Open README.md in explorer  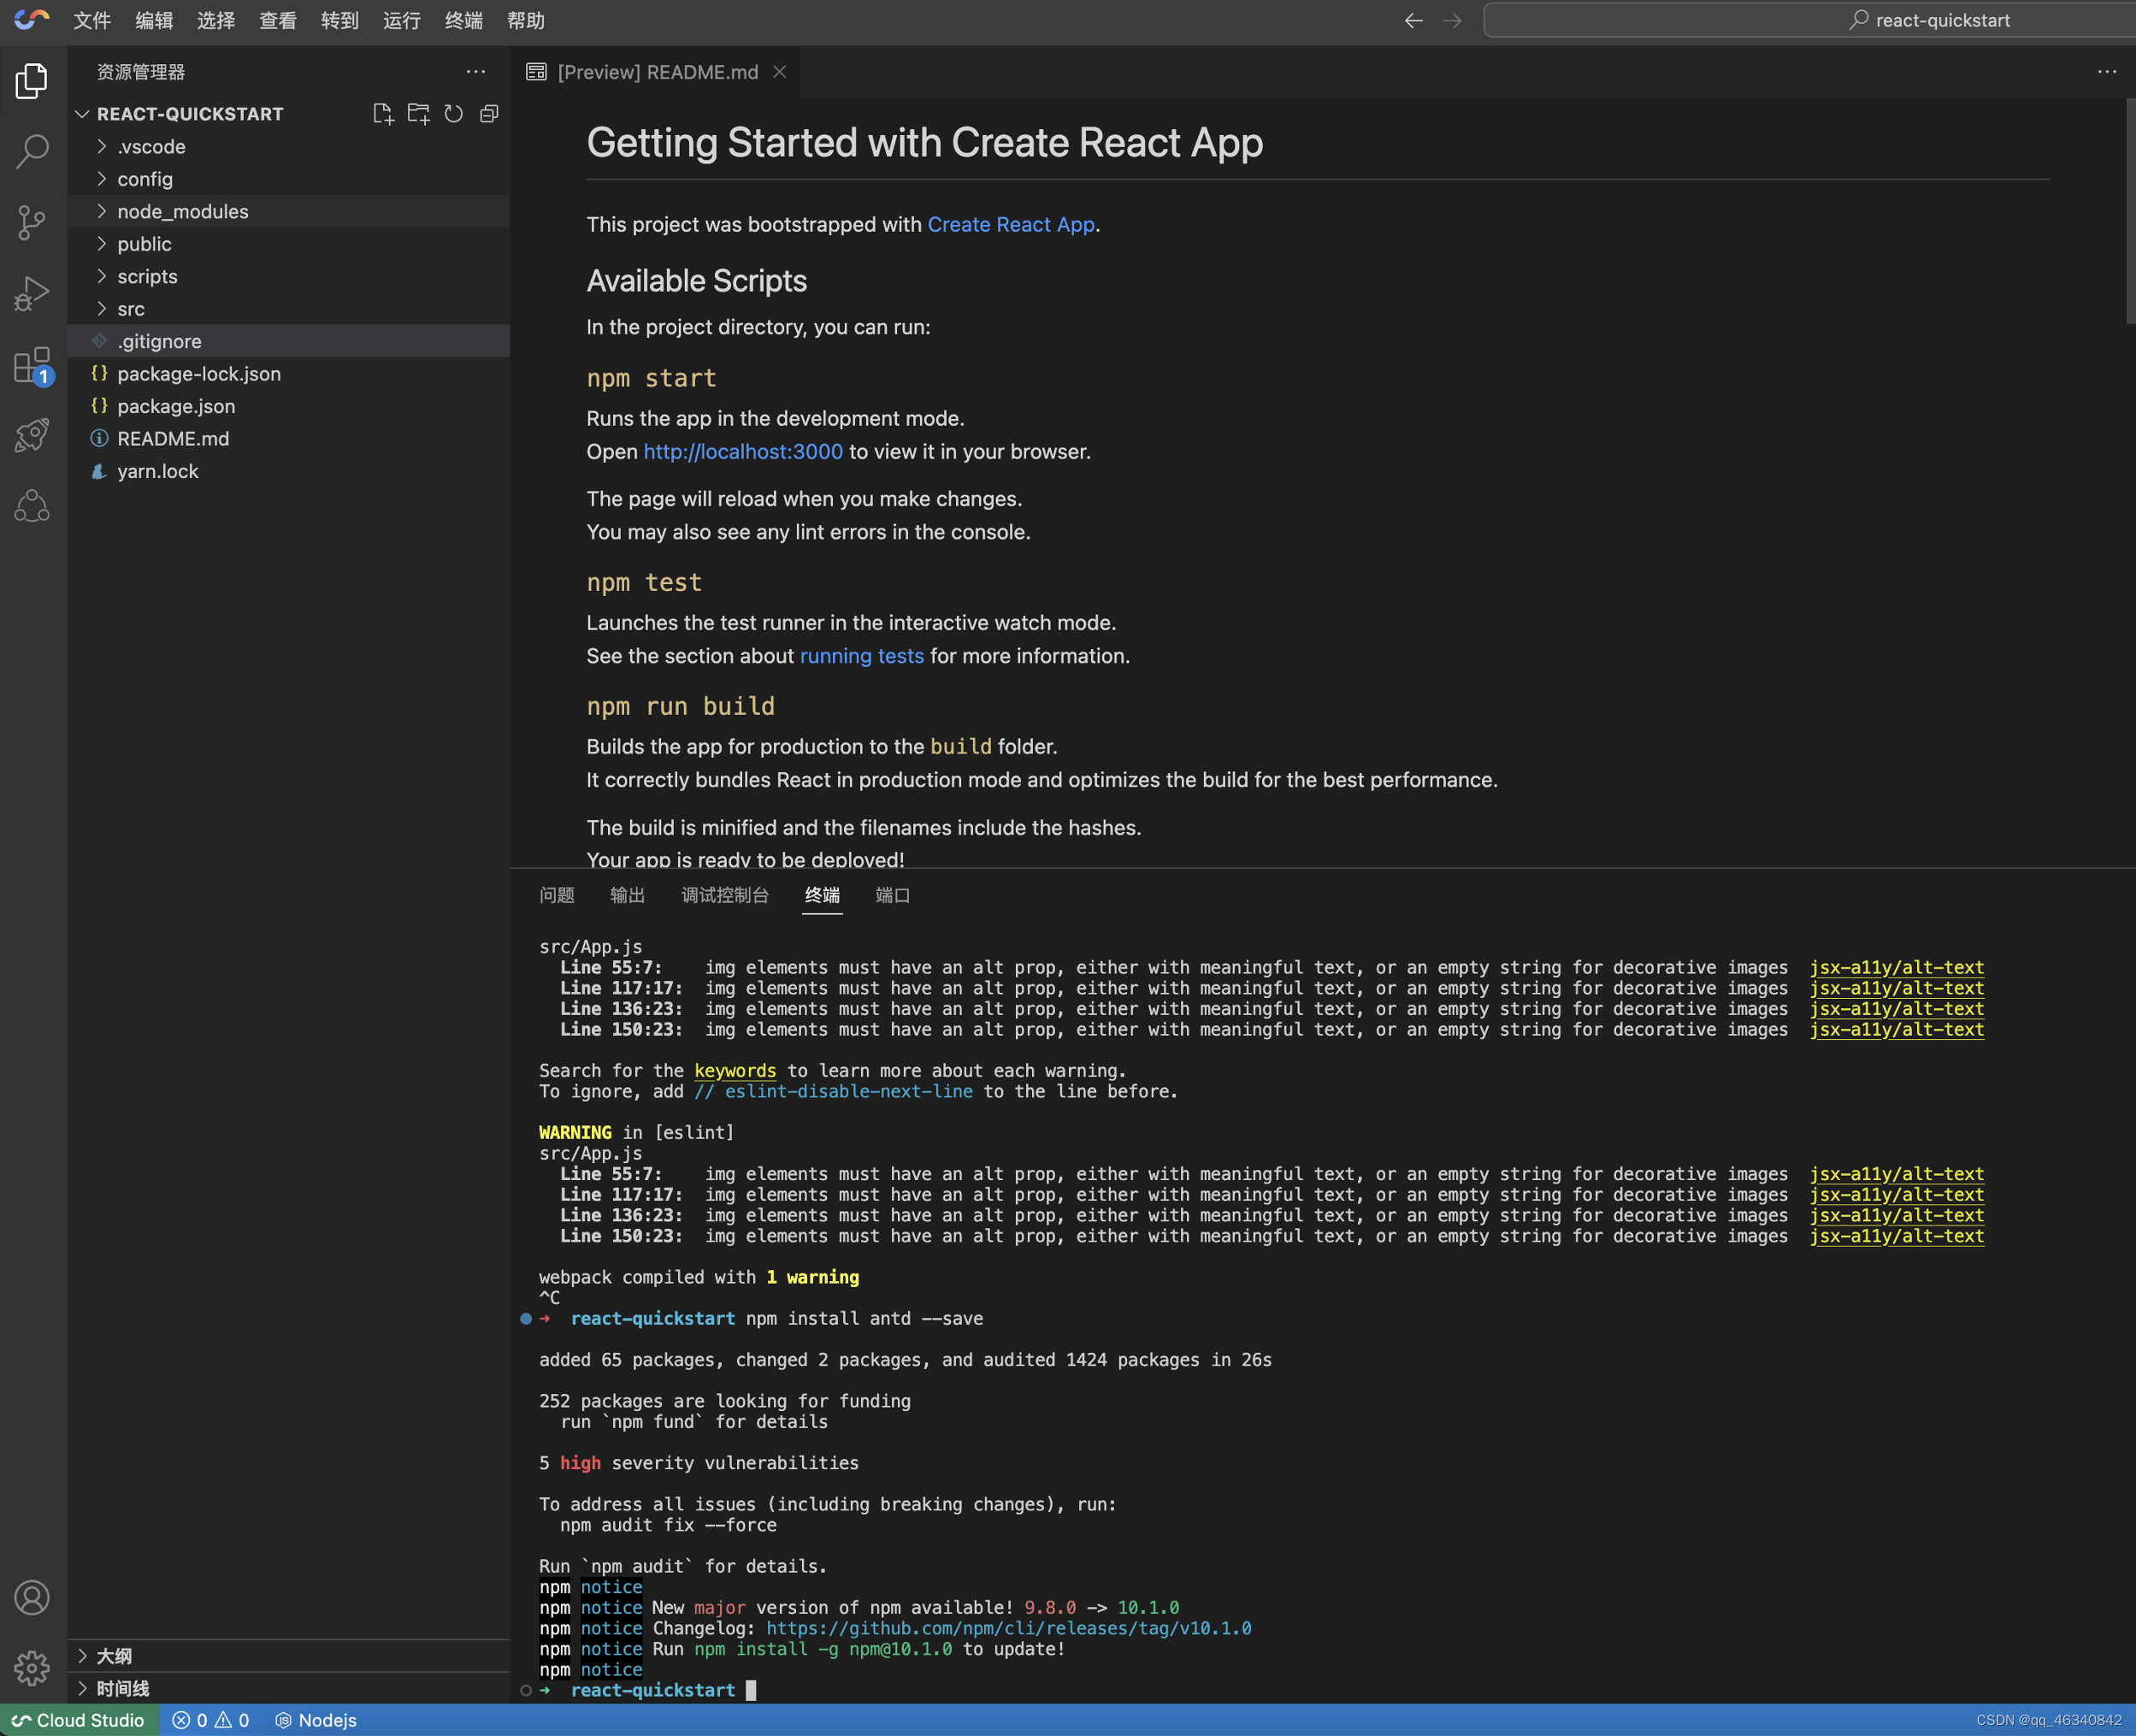[x=288, y=439]
